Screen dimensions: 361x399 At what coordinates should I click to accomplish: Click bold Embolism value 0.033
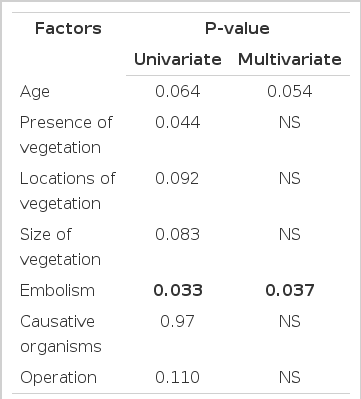pyautogui.click(x=178, y=290)
